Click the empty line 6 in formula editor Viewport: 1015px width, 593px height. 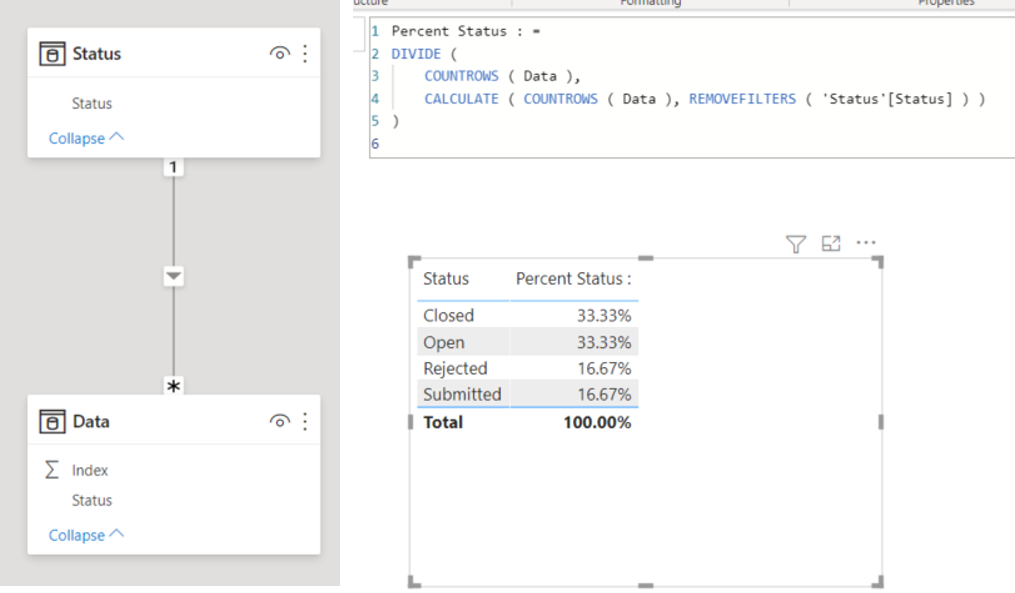[x=693, y=144]
